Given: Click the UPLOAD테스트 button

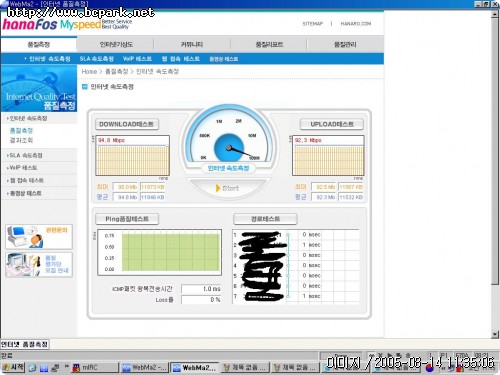Looking at the screenshot, I should click(332, 124).
